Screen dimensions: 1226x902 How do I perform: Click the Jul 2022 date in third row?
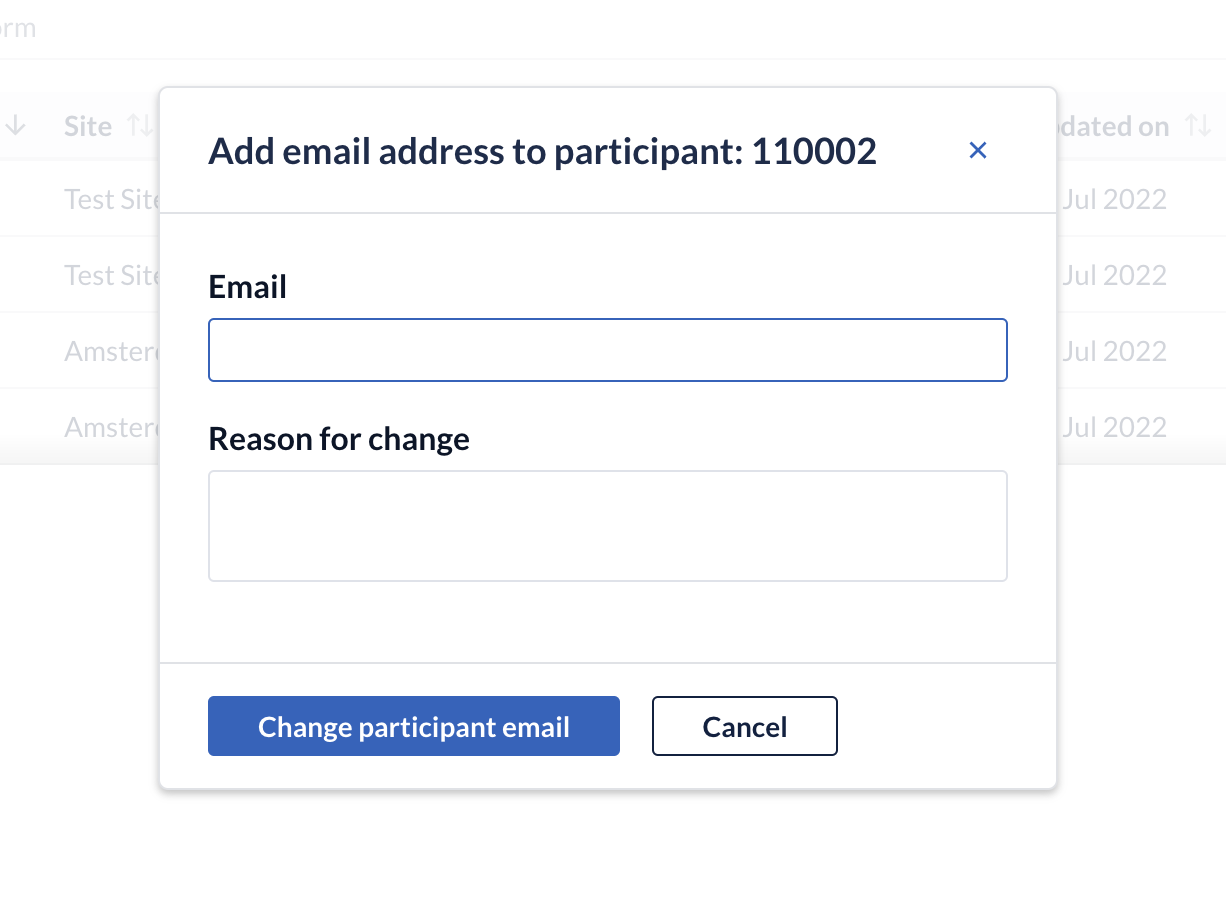coord(1114,351)
